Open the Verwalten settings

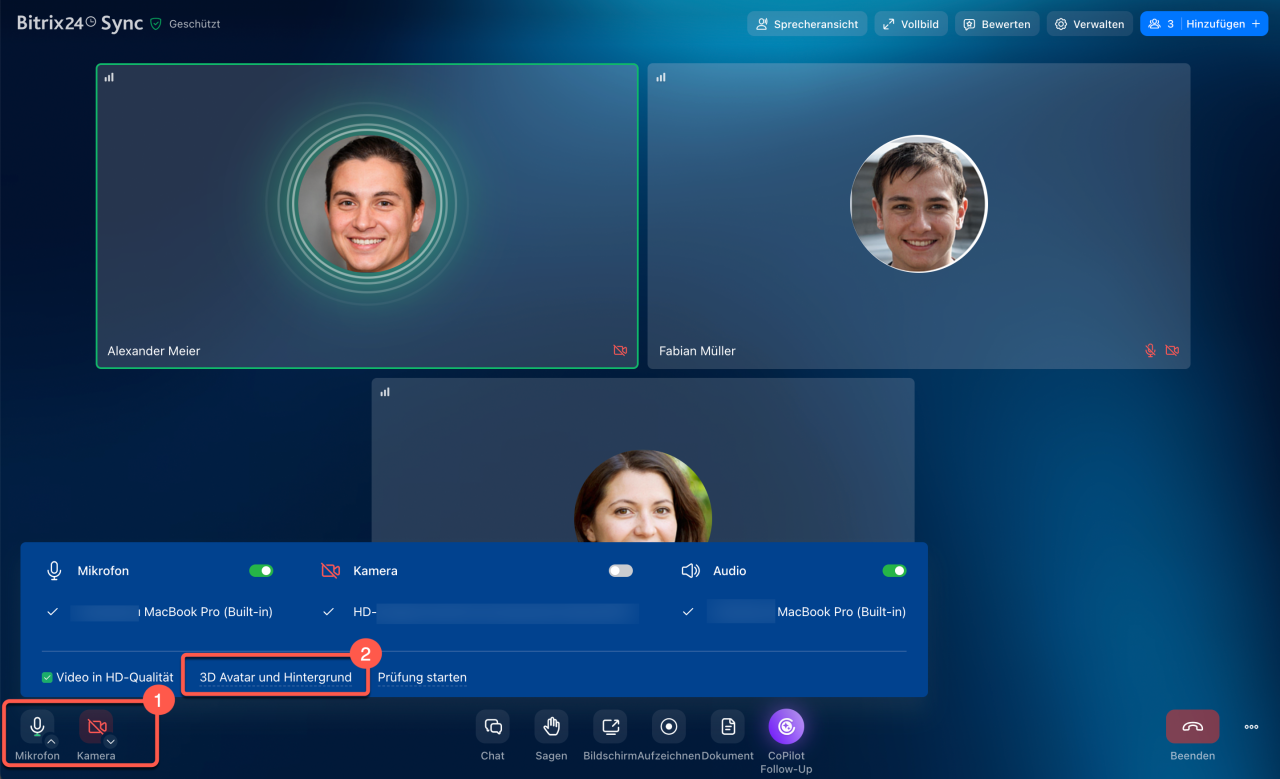1090,24
